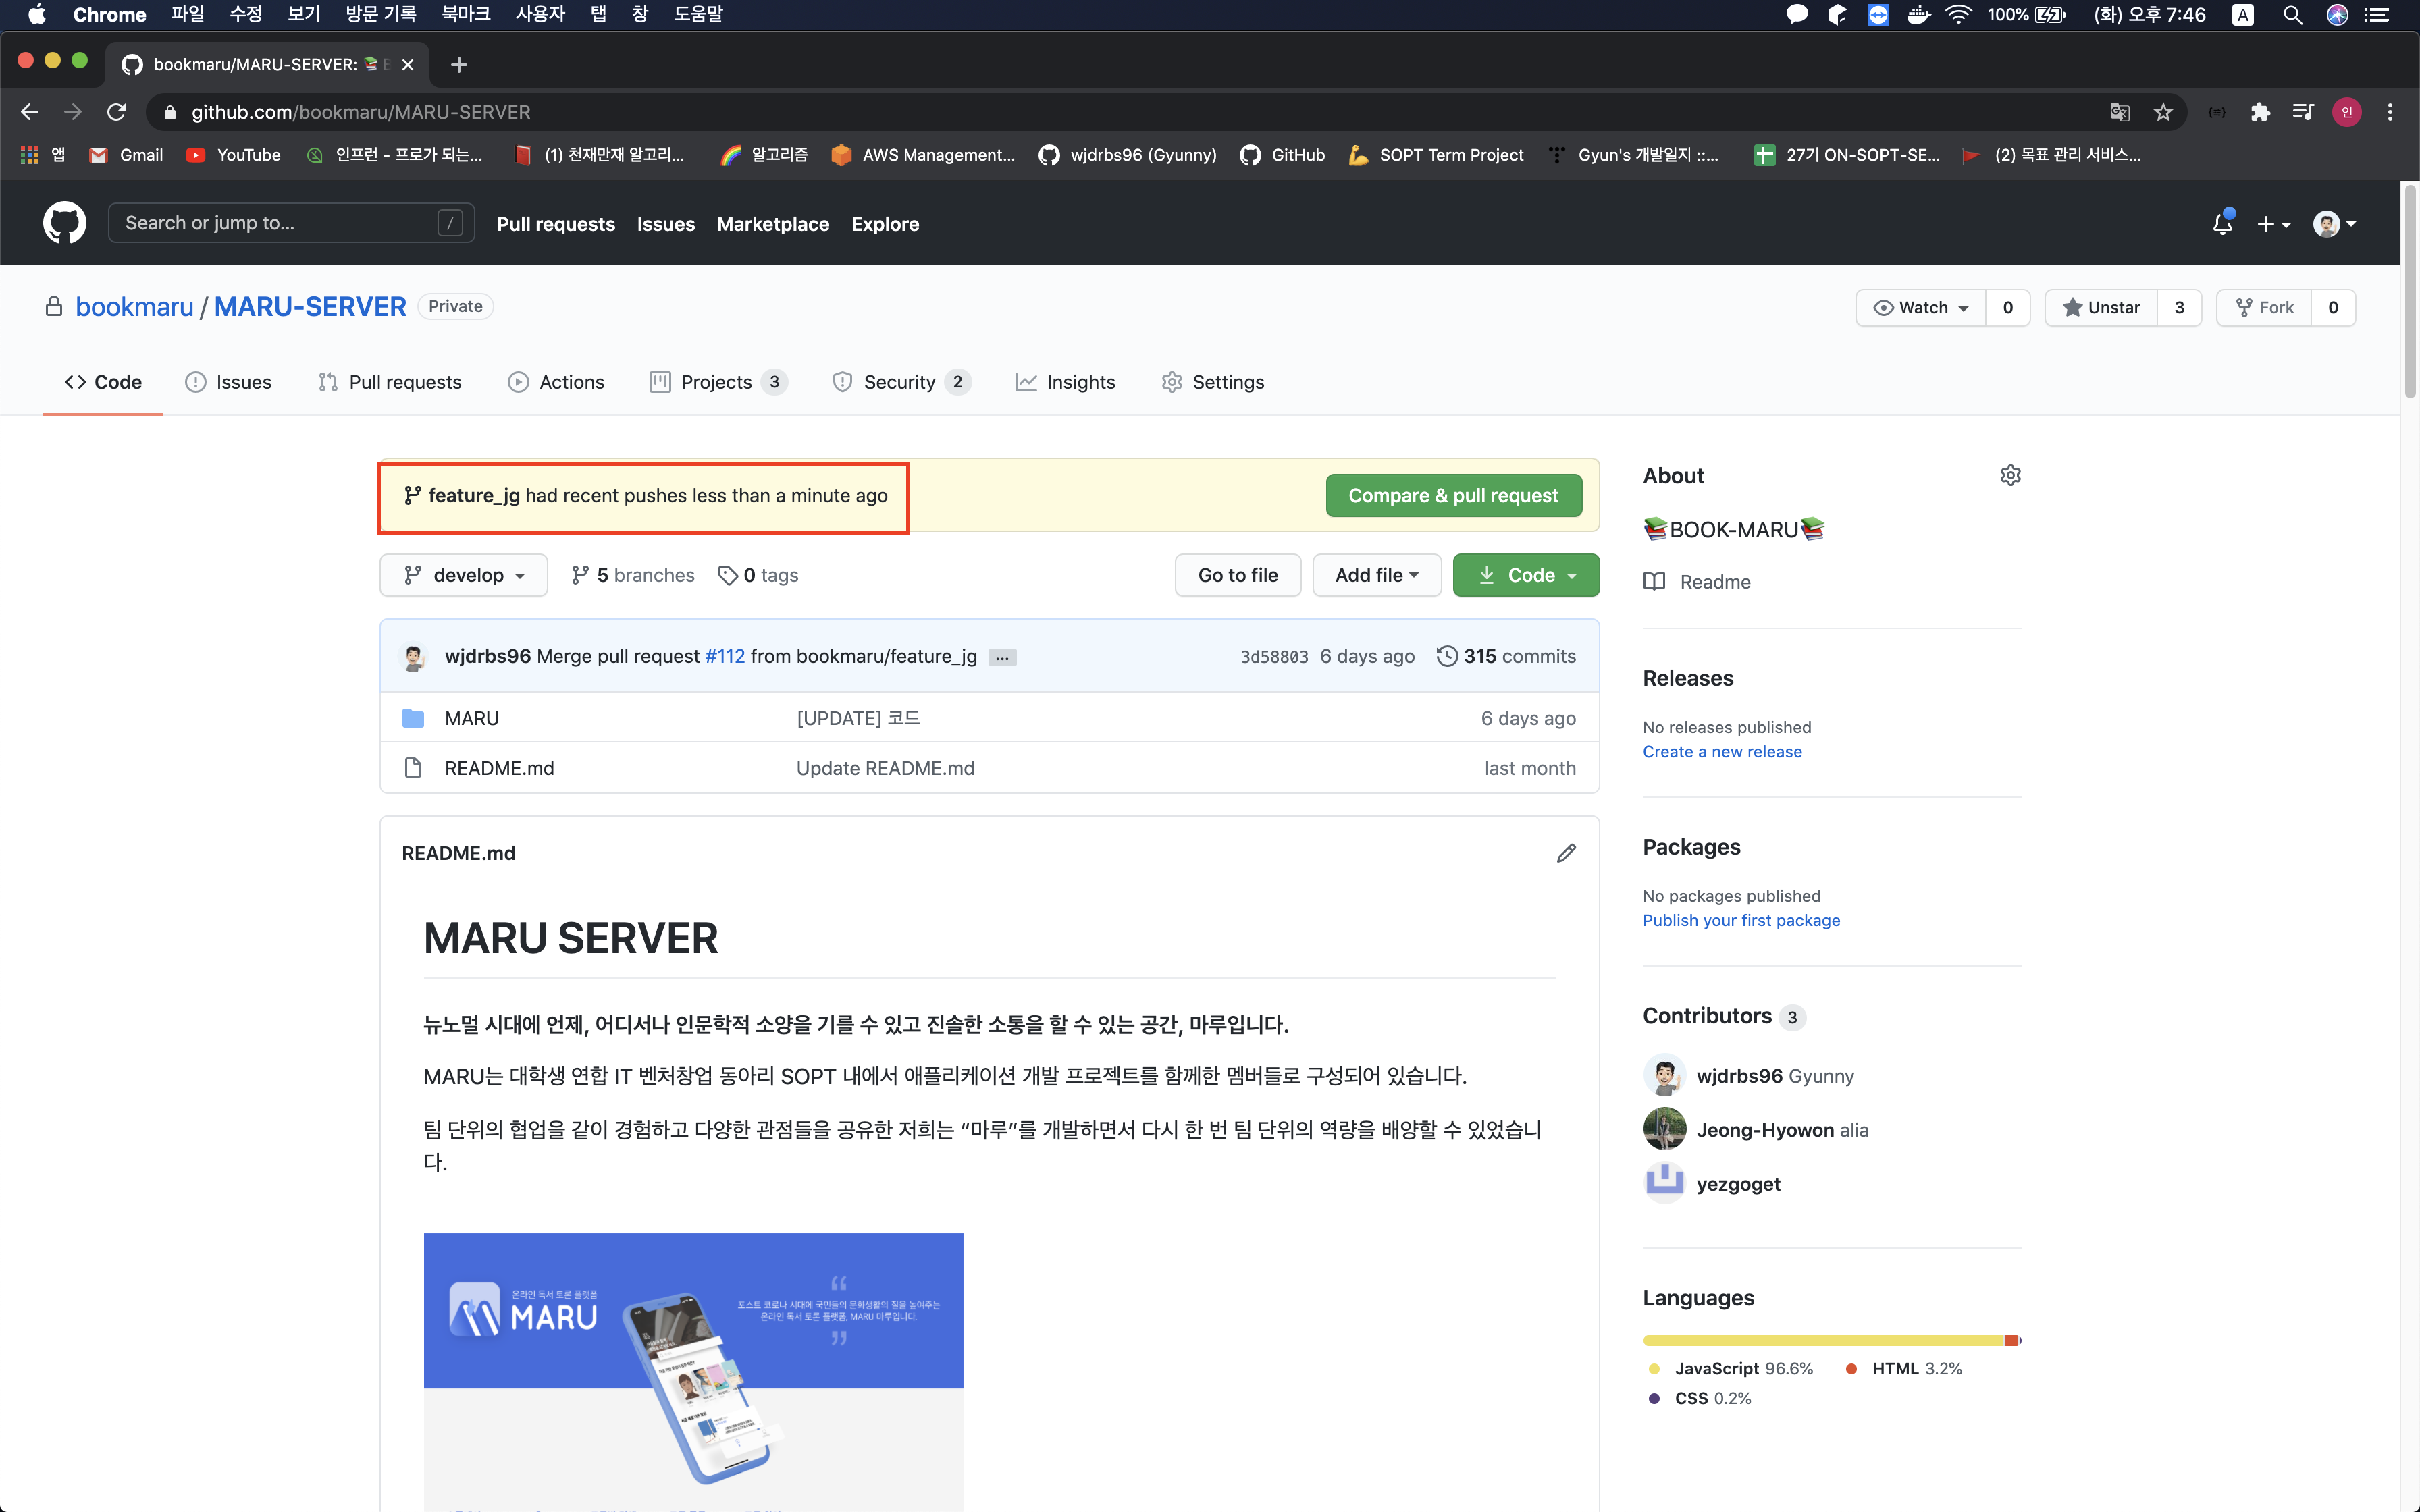Image resolution: width=2420 pixels, height=1512 pixels.
Task: Click Compare & pull request button
Action: pyautogui.click(x=1453, y=495)
